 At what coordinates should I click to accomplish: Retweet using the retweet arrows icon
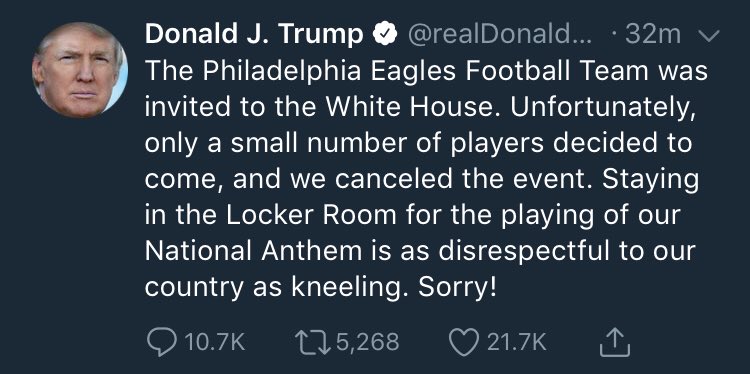[313, 342]
